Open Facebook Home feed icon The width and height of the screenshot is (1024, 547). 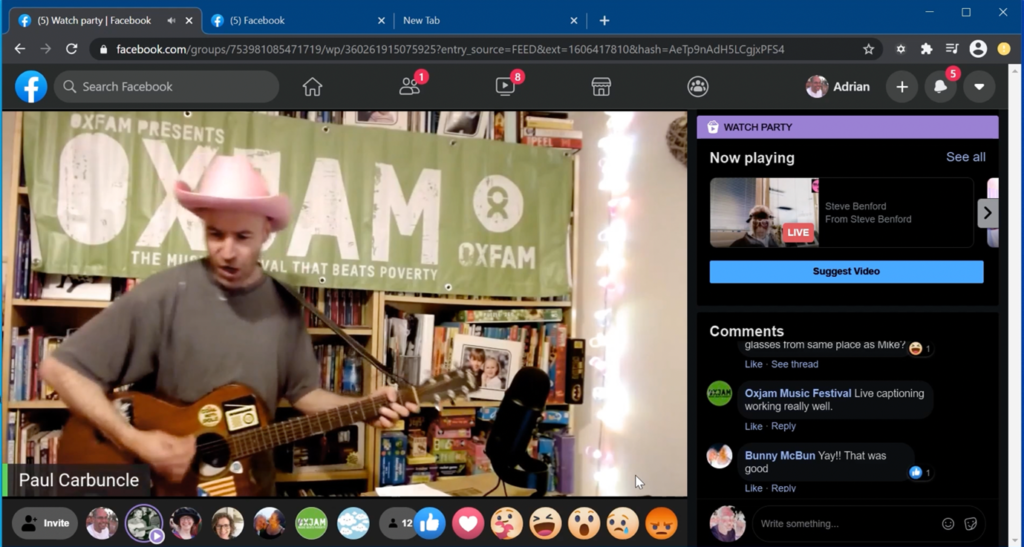(312, 87)
